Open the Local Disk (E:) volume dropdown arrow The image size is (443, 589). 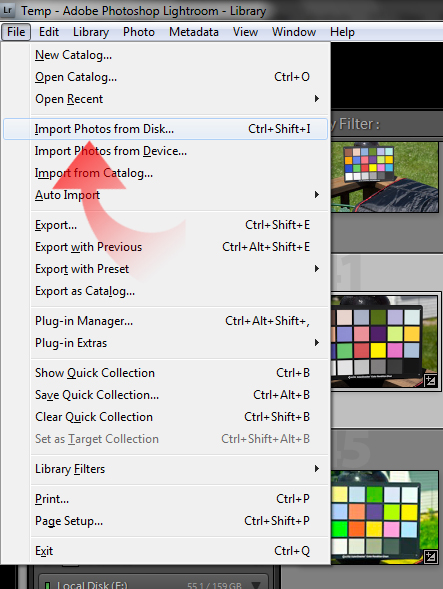(x=256, y=585)
